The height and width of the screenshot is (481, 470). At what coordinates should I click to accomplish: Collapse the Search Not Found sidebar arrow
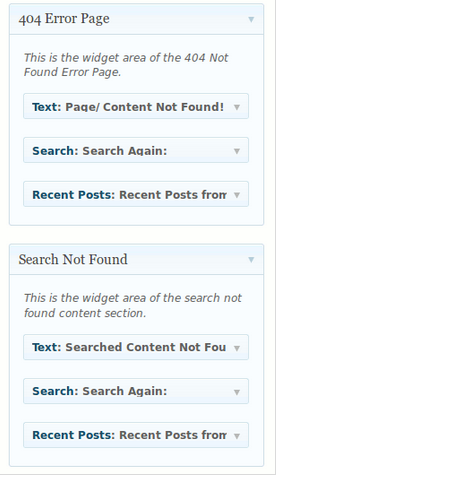[x=251, y=259]
